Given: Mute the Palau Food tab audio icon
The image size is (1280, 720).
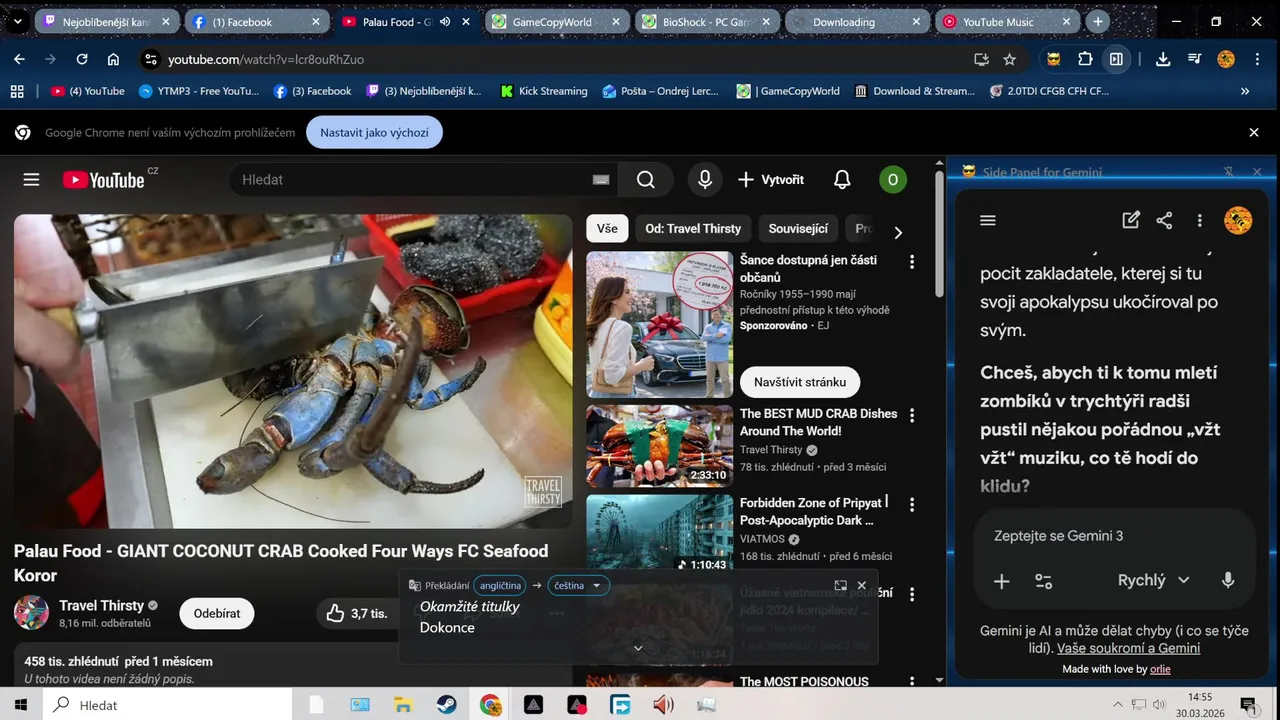Looking at the screenshot, I should 445,21.
